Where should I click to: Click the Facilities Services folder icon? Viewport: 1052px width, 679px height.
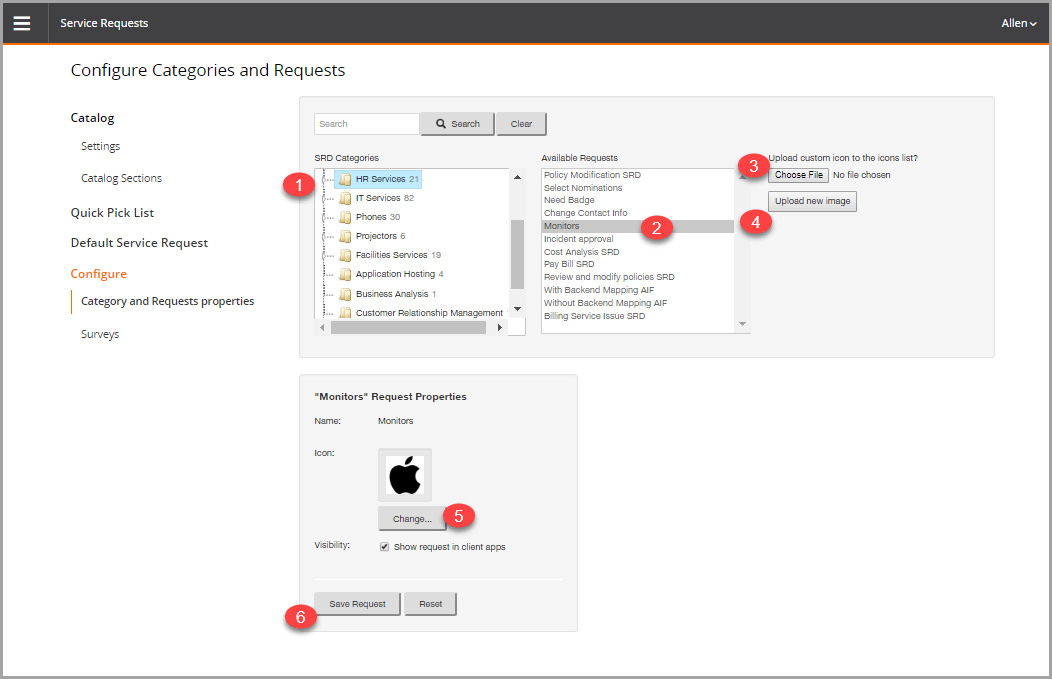347,254
